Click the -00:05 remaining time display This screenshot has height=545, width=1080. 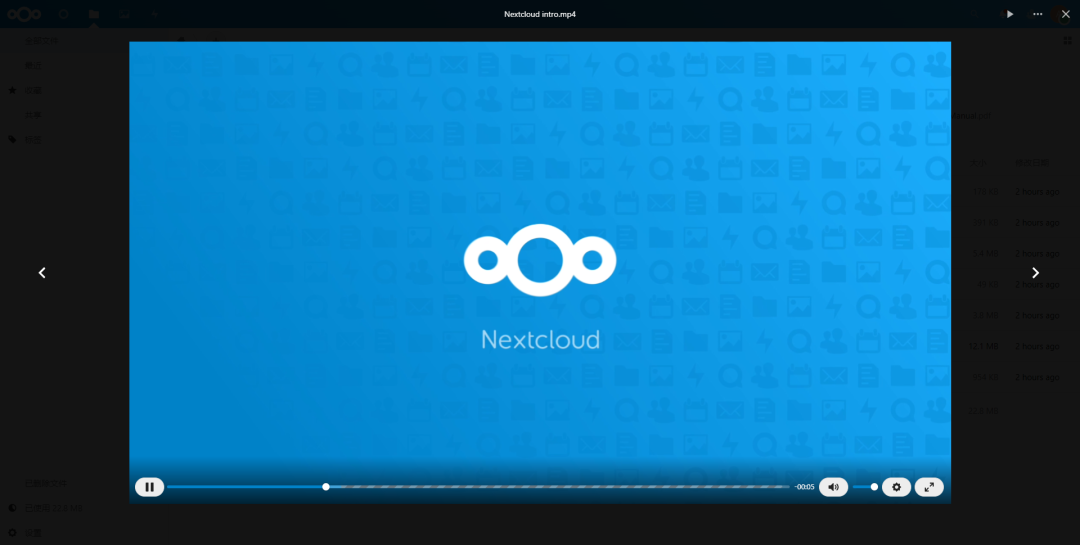(x=804, y=487)
